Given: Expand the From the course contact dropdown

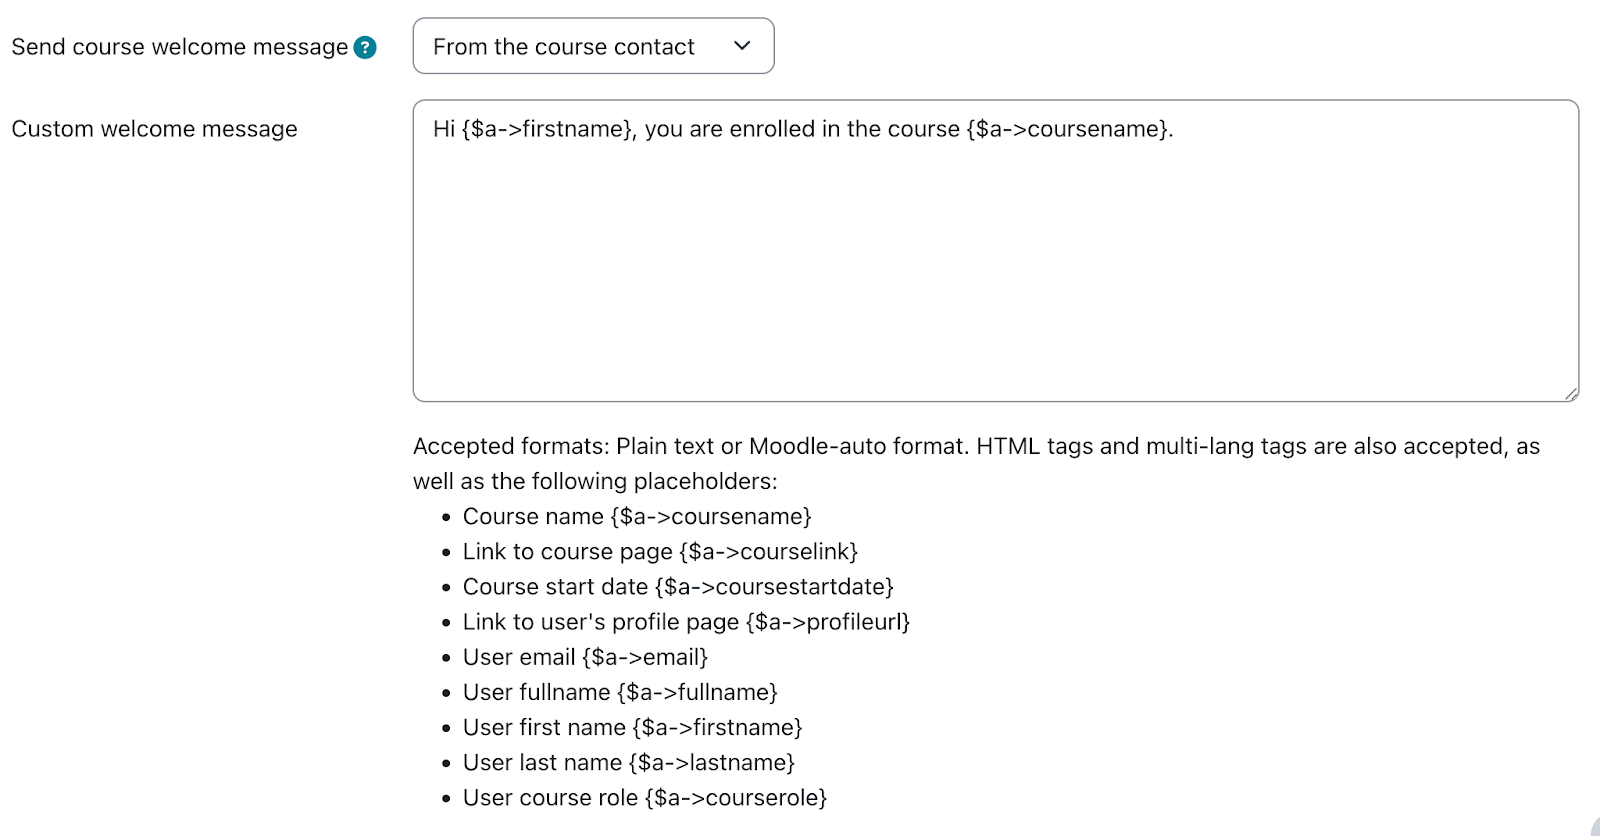Looking at the screenshot, I should pyautogui.click(x=593, y=46).
